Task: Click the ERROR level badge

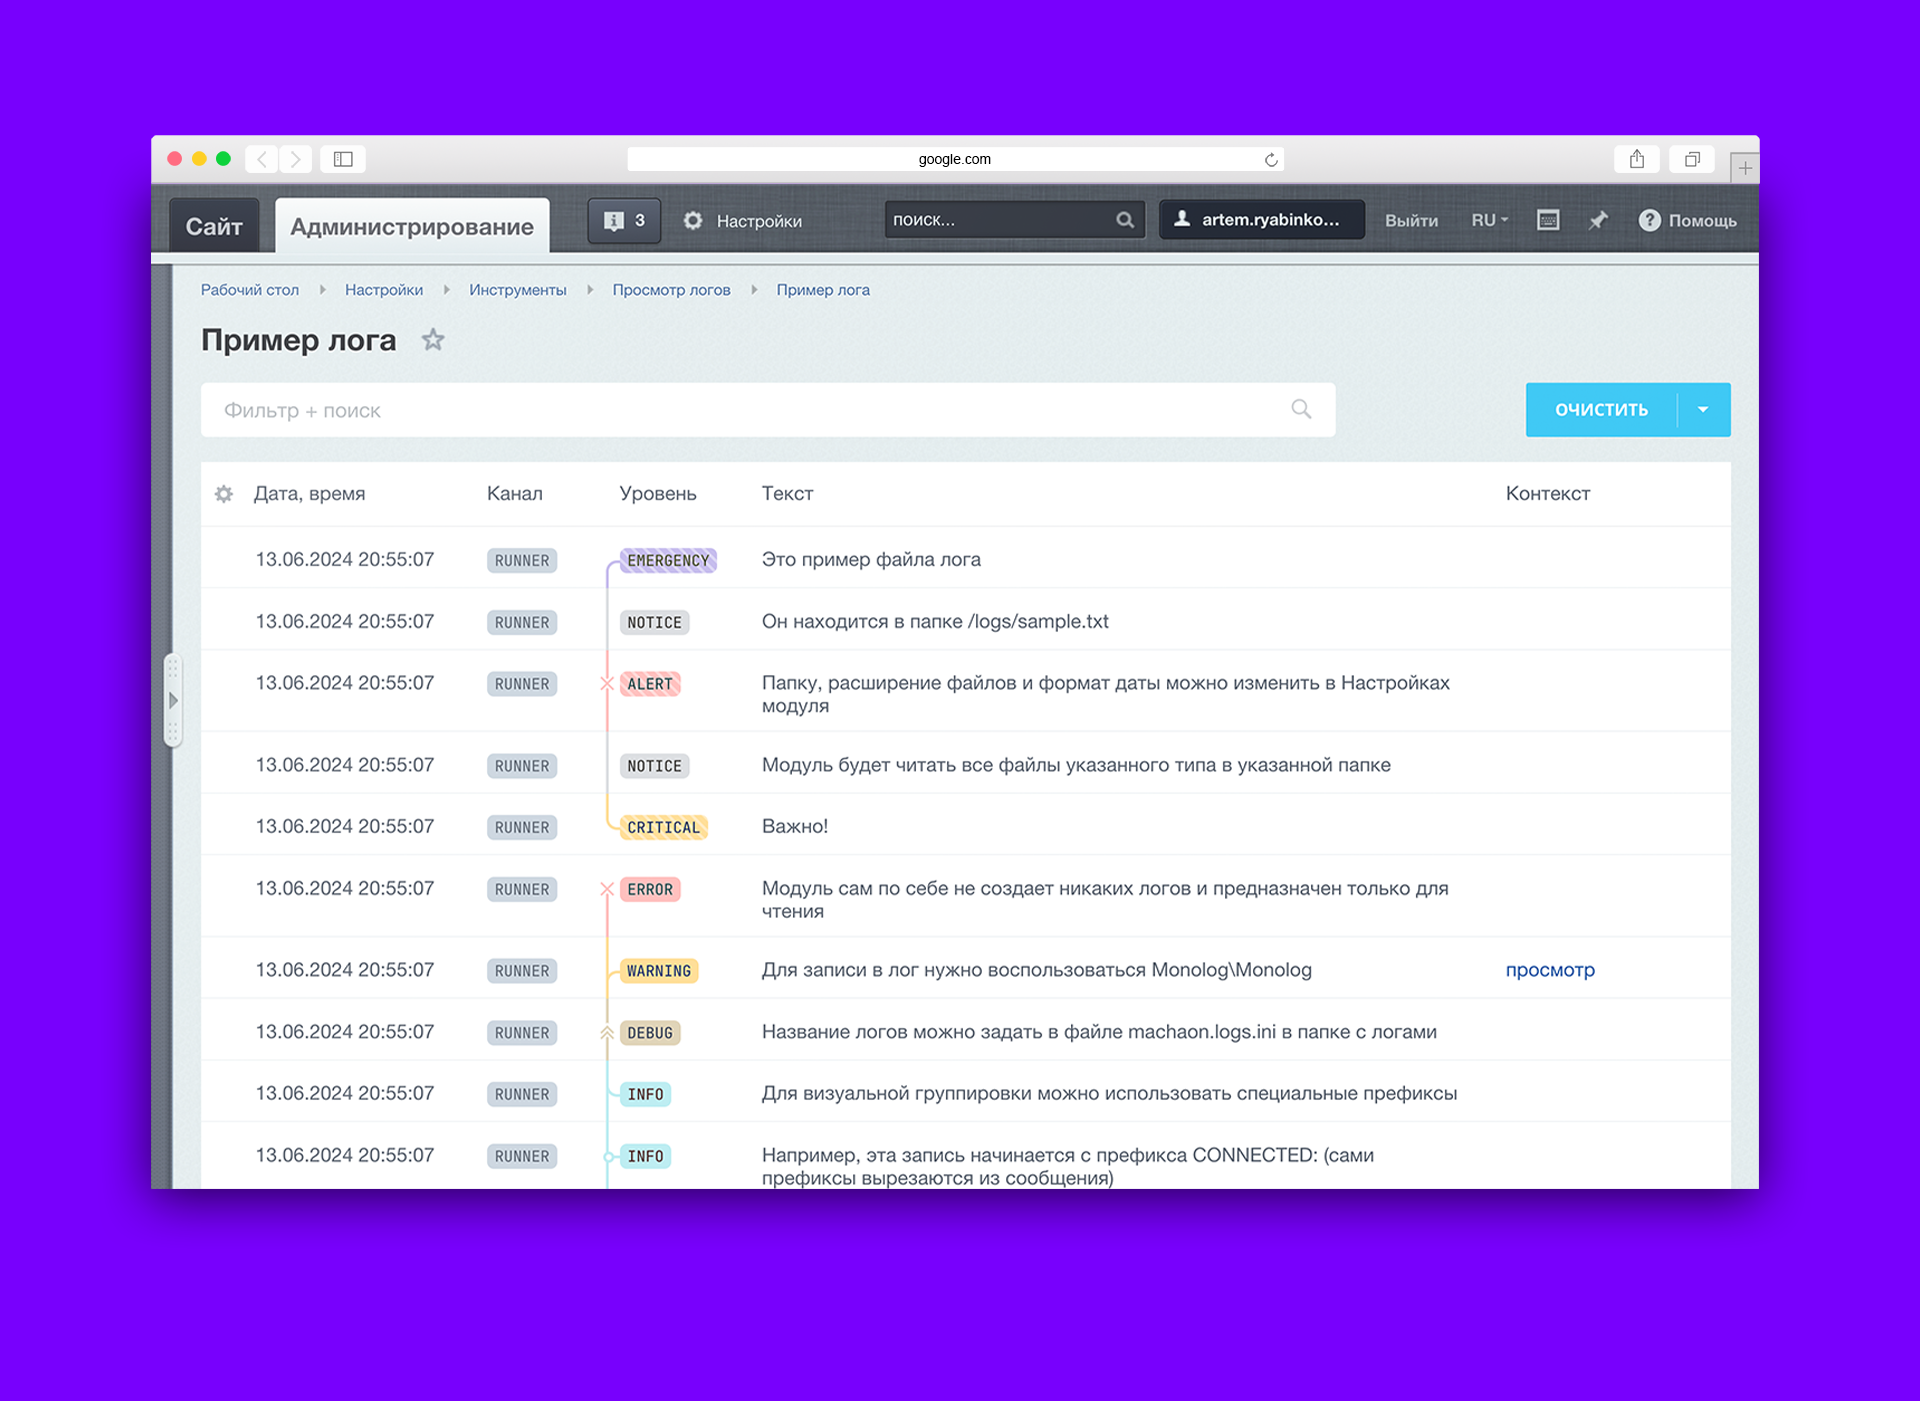Action: (650, 889)
